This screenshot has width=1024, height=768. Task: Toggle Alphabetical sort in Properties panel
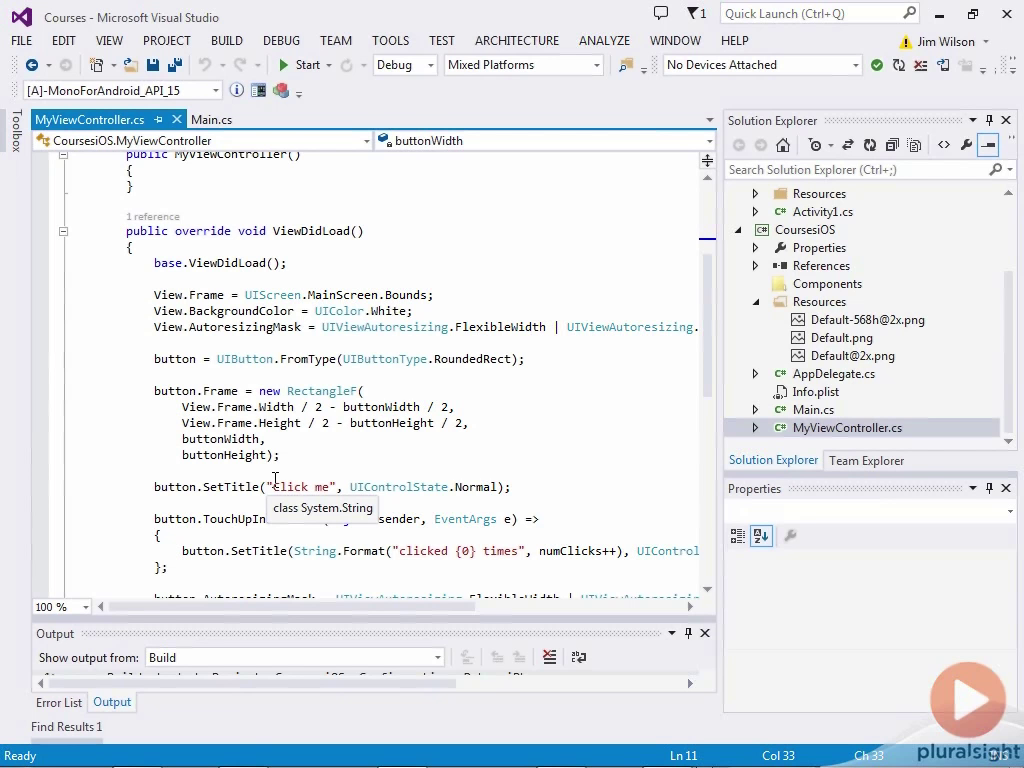point(761,536)
